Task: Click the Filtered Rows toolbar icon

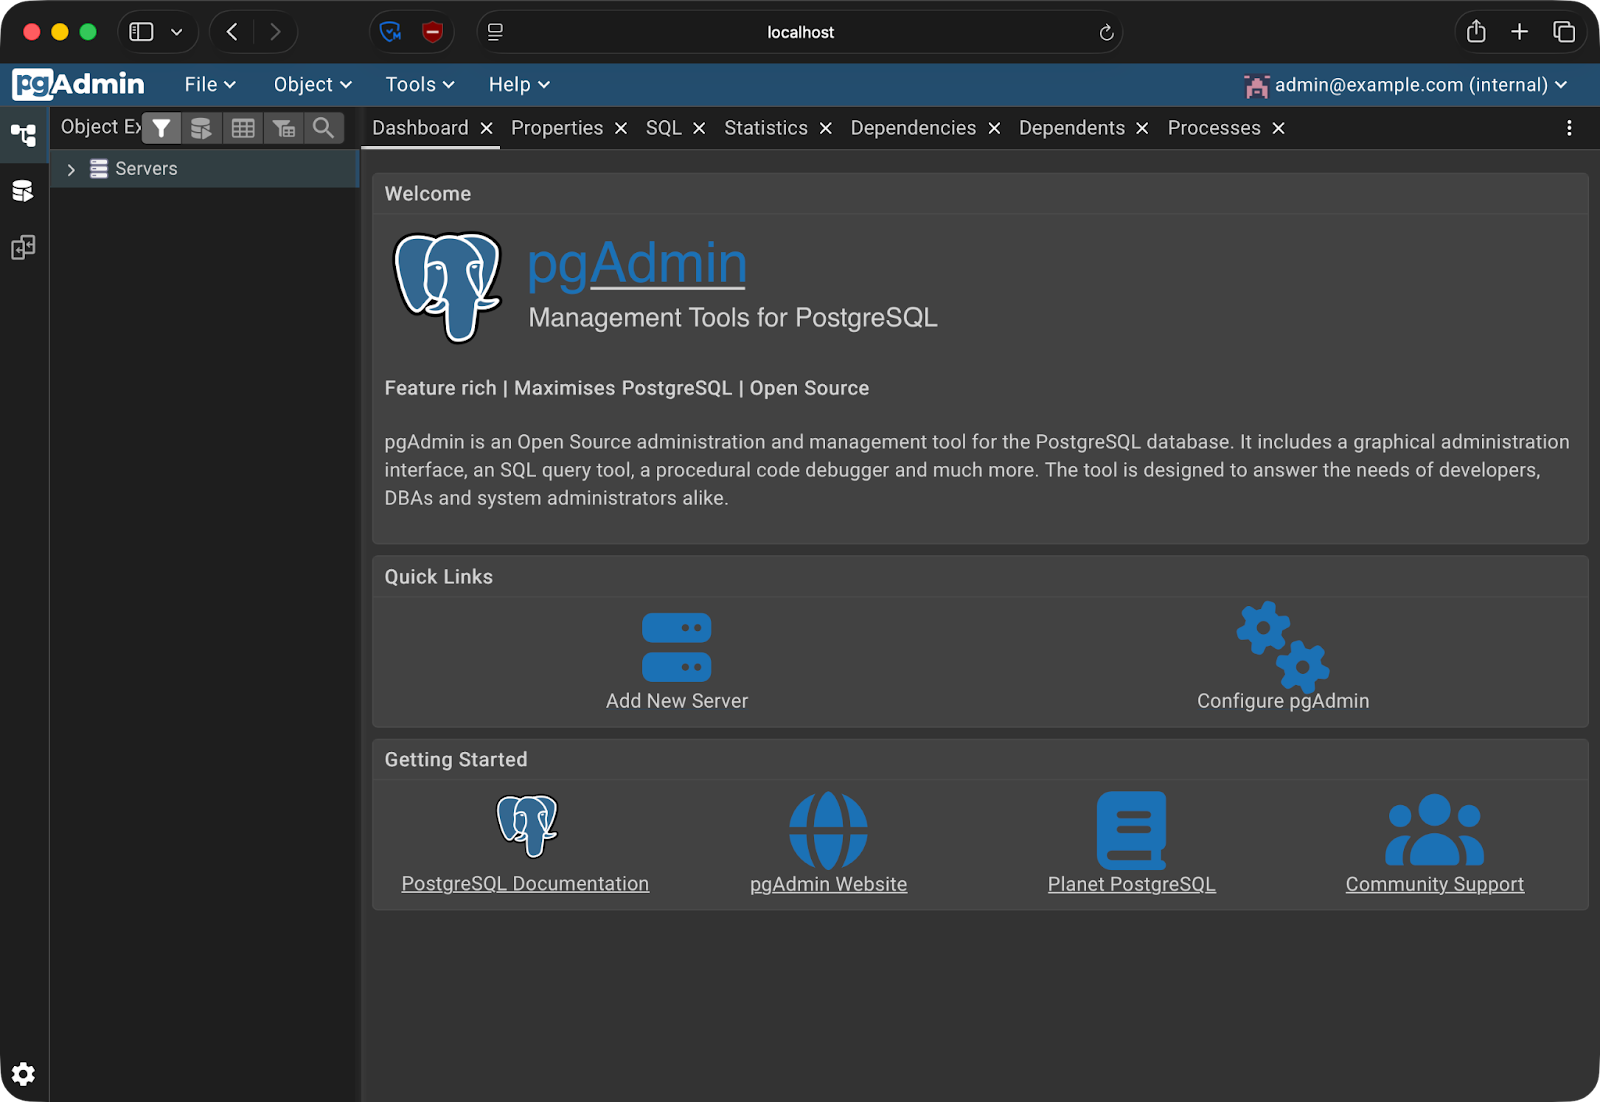Action: (x=284, y=128)
